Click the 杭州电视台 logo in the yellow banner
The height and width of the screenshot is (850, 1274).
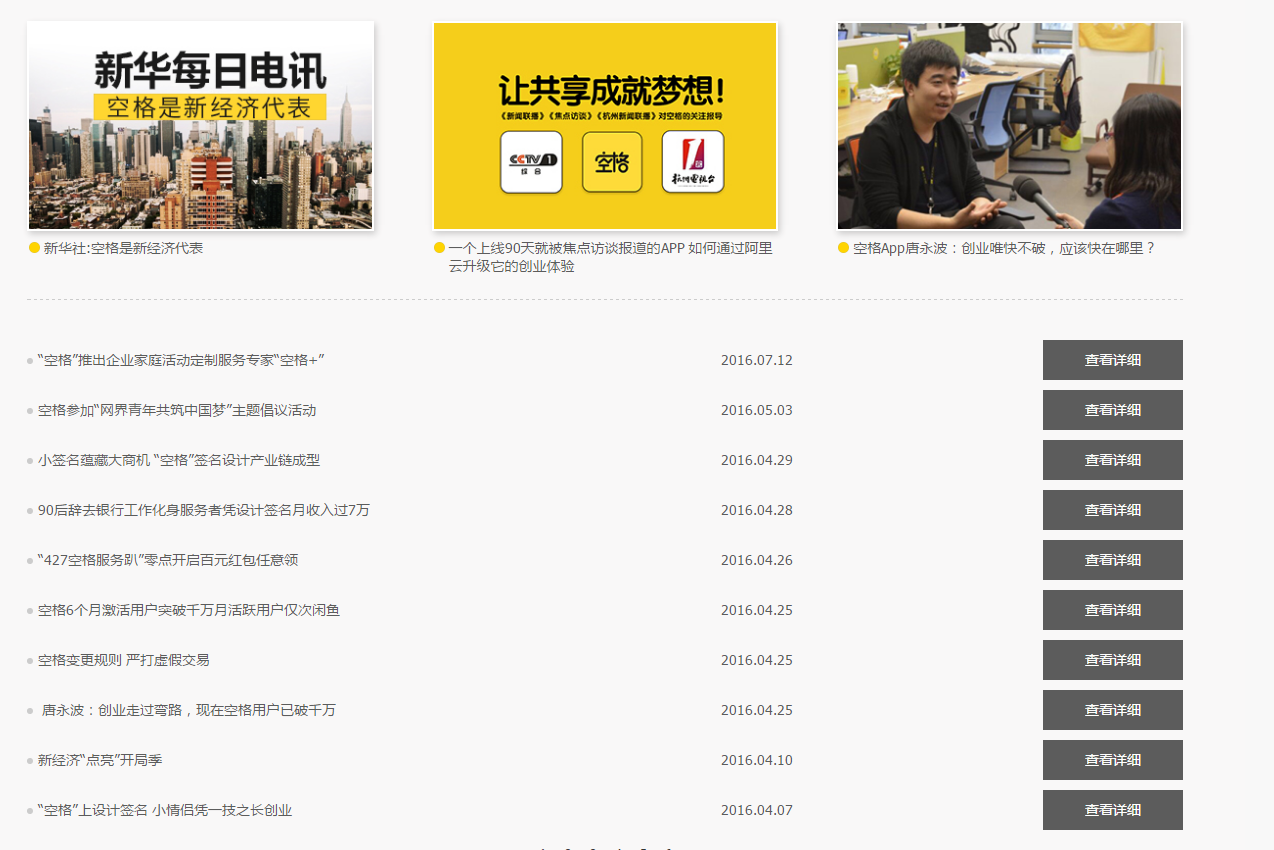click(x=693, y=161)
